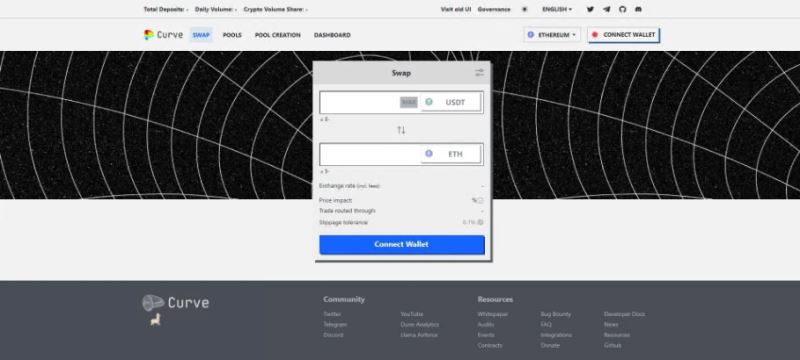Image resolution: width=800 pixels, height=360 pixels.
Task: Click the MAX amount button
Action: [409, 102]
